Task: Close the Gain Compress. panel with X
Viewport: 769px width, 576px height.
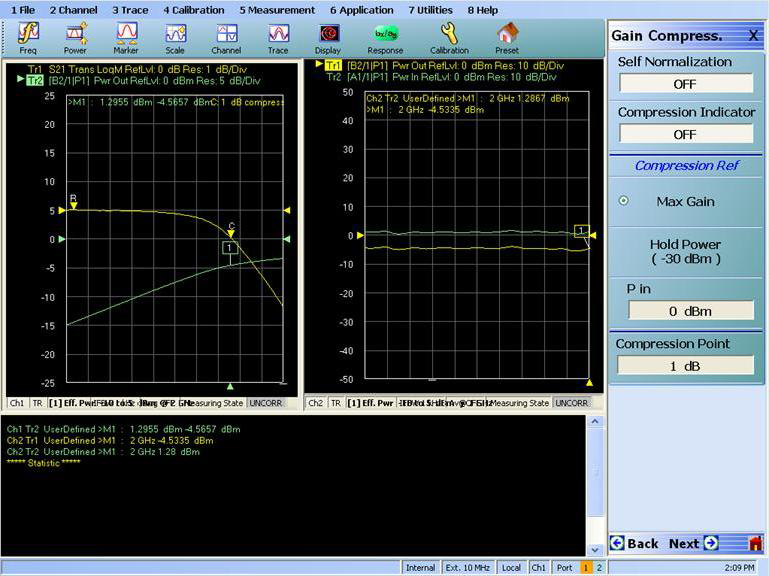Action: point(752,35)
